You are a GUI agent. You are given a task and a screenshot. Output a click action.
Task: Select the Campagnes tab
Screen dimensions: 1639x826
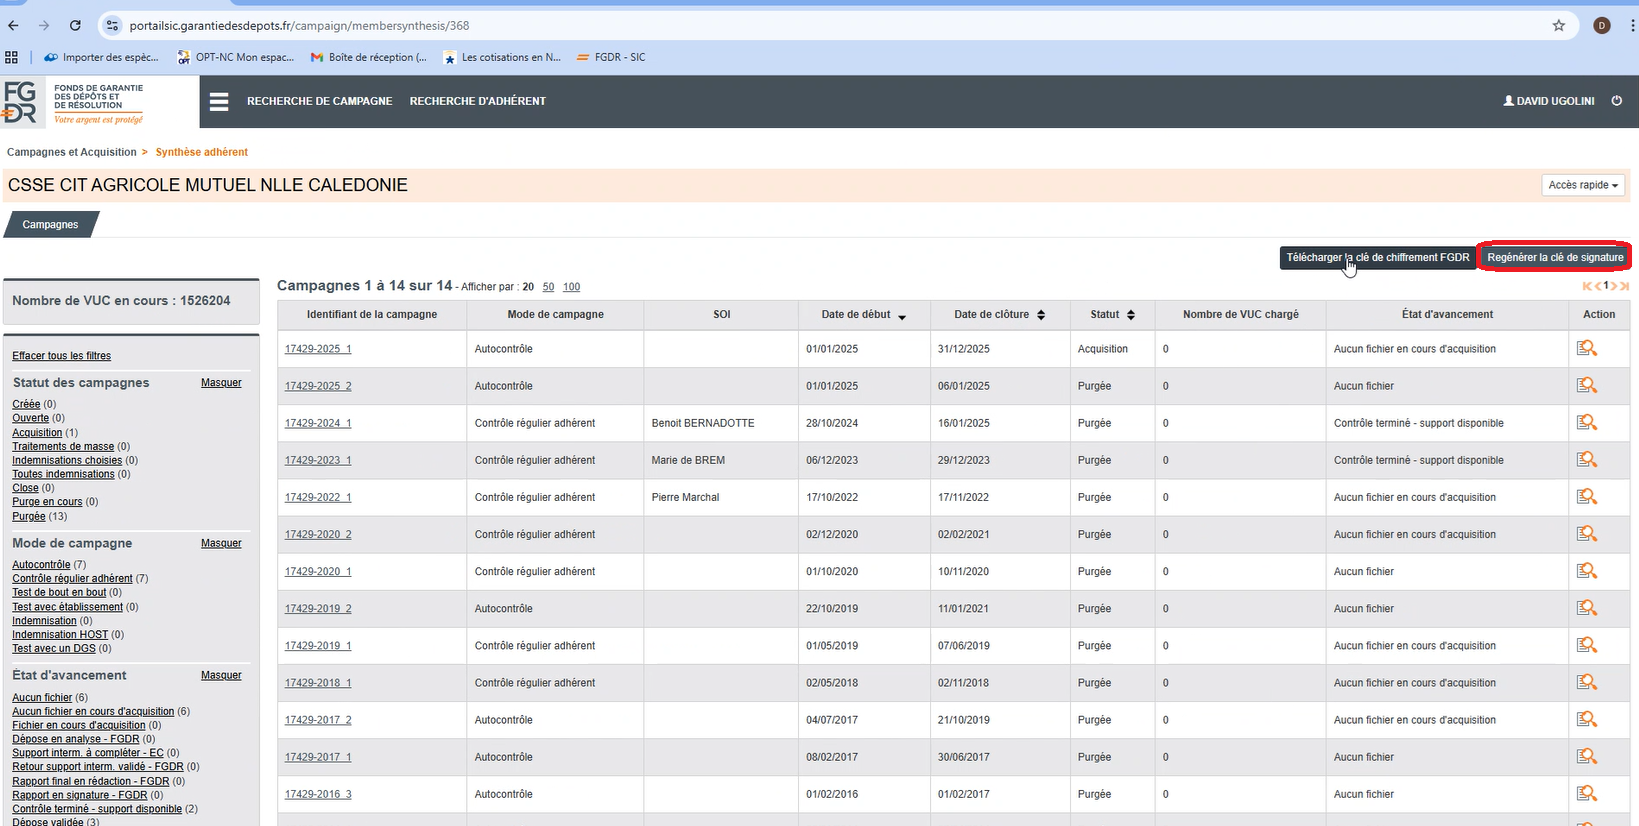pos(50,225)
